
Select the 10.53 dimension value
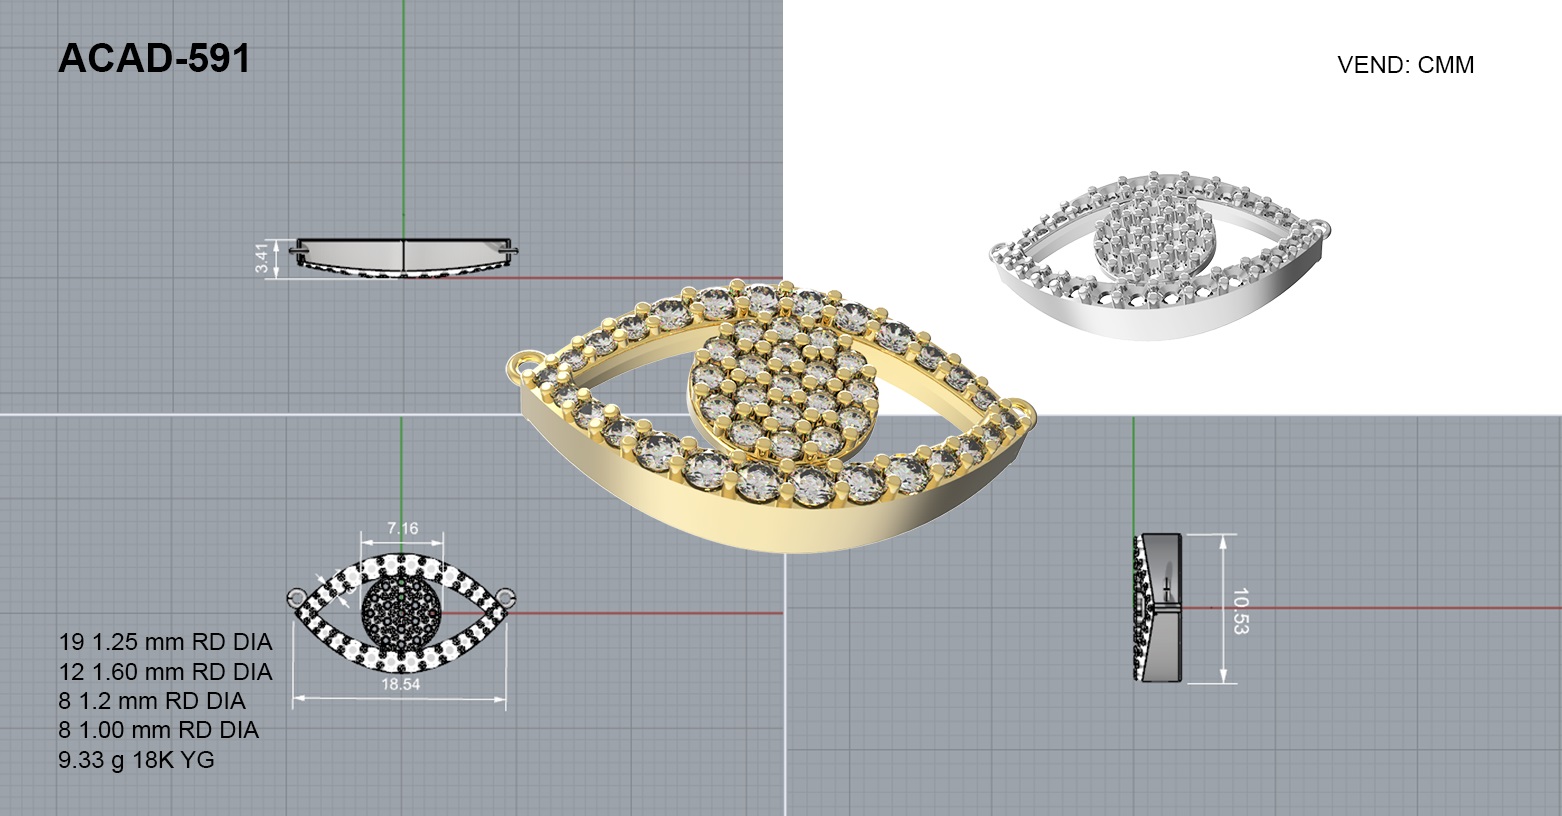pos(1240,610)
